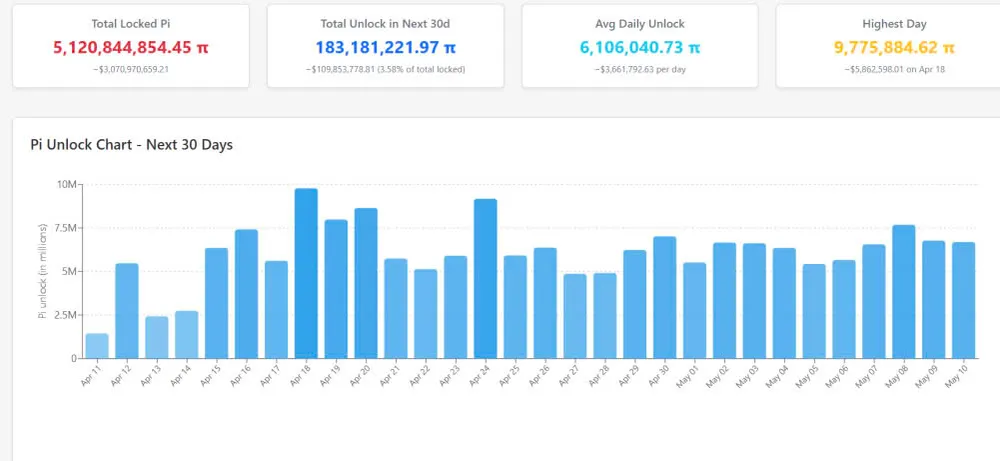
Task: Select the Apr 24 bar
Action: [485, 278]
